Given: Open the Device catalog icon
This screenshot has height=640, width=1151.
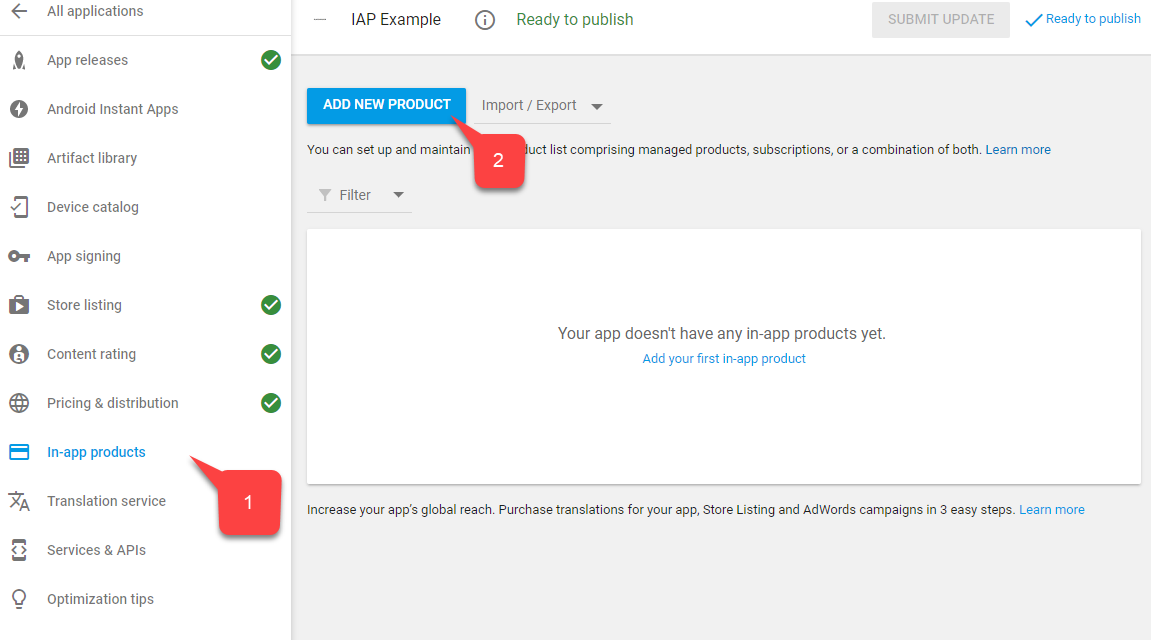Looking at the screenshot, I should tap(18, 207).
